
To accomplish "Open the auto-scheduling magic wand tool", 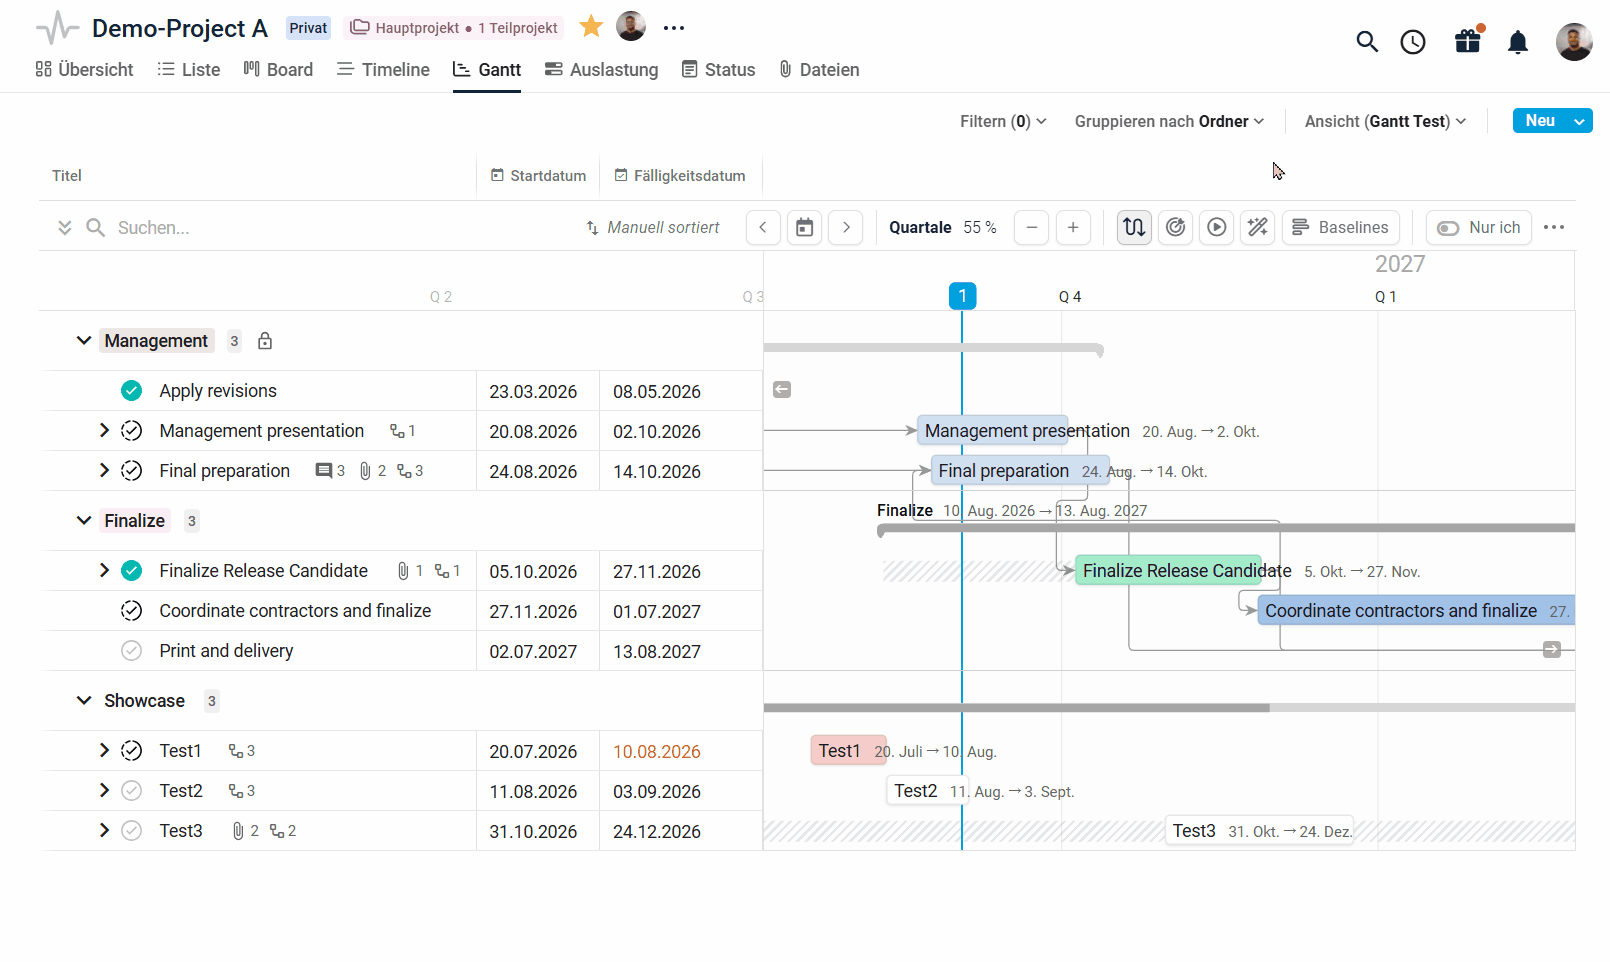I will pyautogui.click(x=1257, y=227).
